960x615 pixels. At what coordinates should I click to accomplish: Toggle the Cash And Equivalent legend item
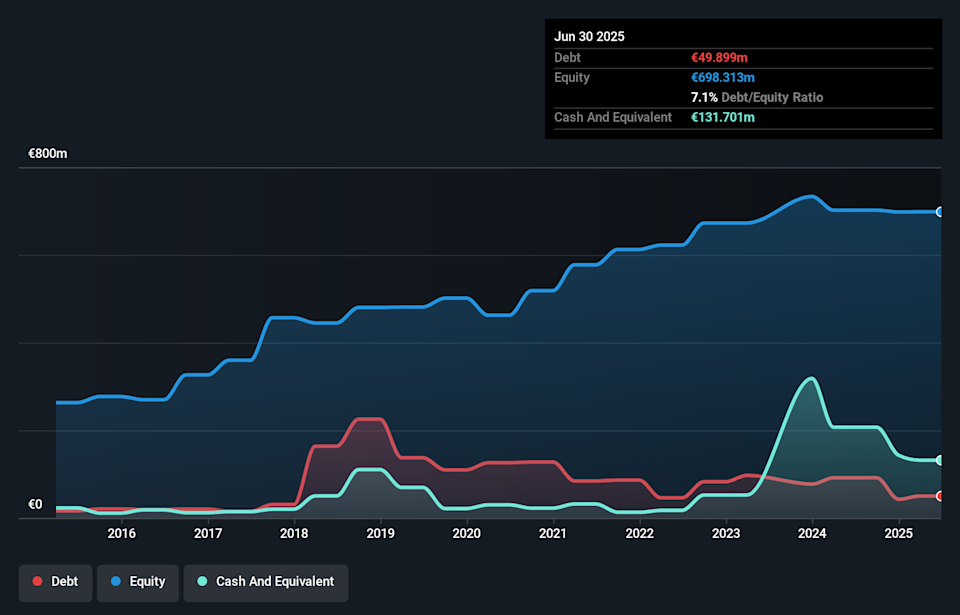(265, 582)
